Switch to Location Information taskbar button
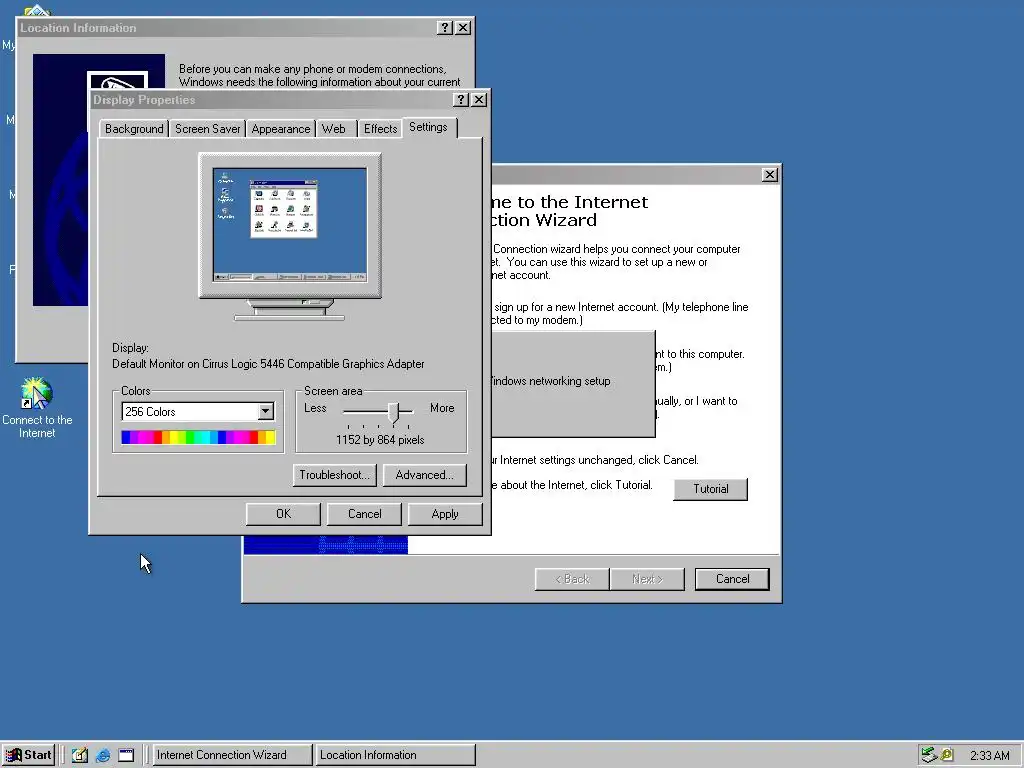 point(394,755)
